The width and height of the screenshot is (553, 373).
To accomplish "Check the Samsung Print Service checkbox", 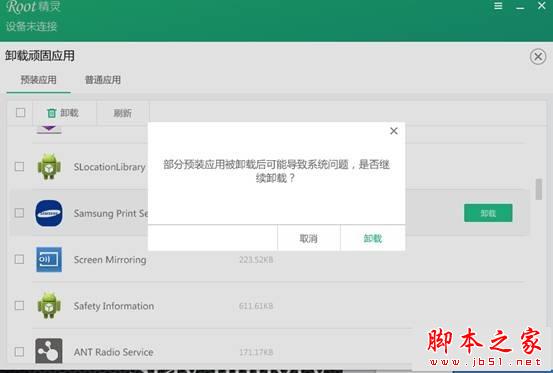I will click(x=19, y=213).
